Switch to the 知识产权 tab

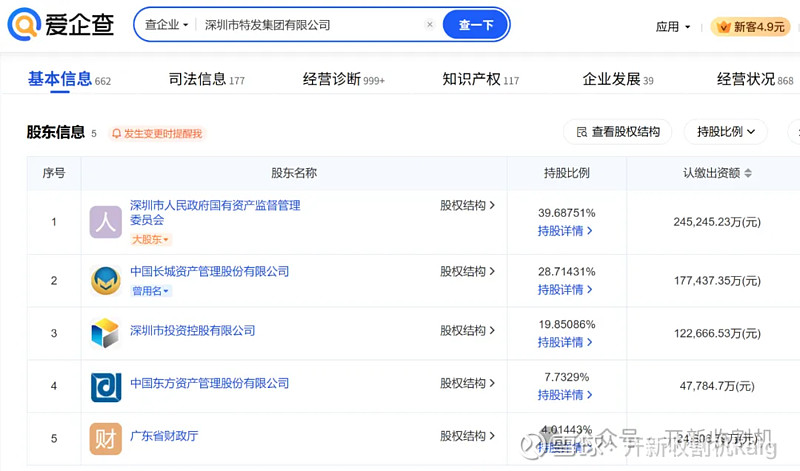point(480,80)
